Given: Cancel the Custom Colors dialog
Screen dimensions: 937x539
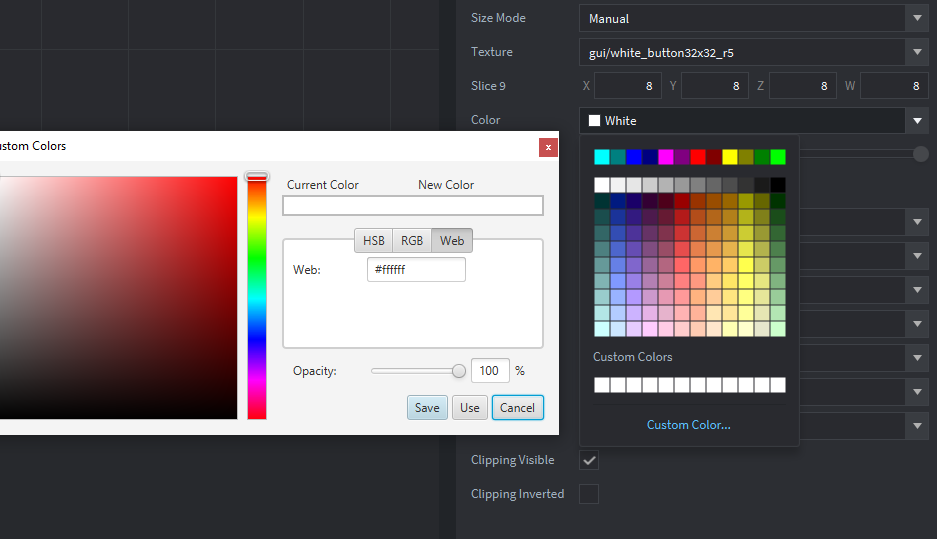Looking at the screenshot, I should (518, 408).
